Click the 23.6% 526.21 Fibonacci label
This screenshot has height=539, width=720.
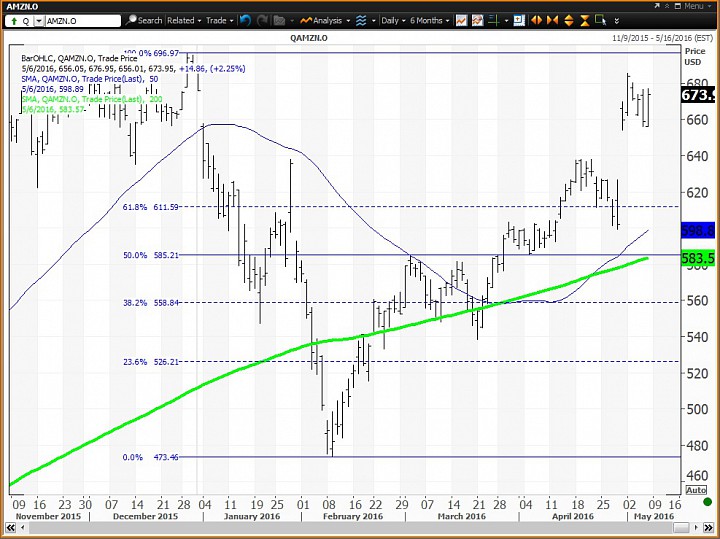151,362
